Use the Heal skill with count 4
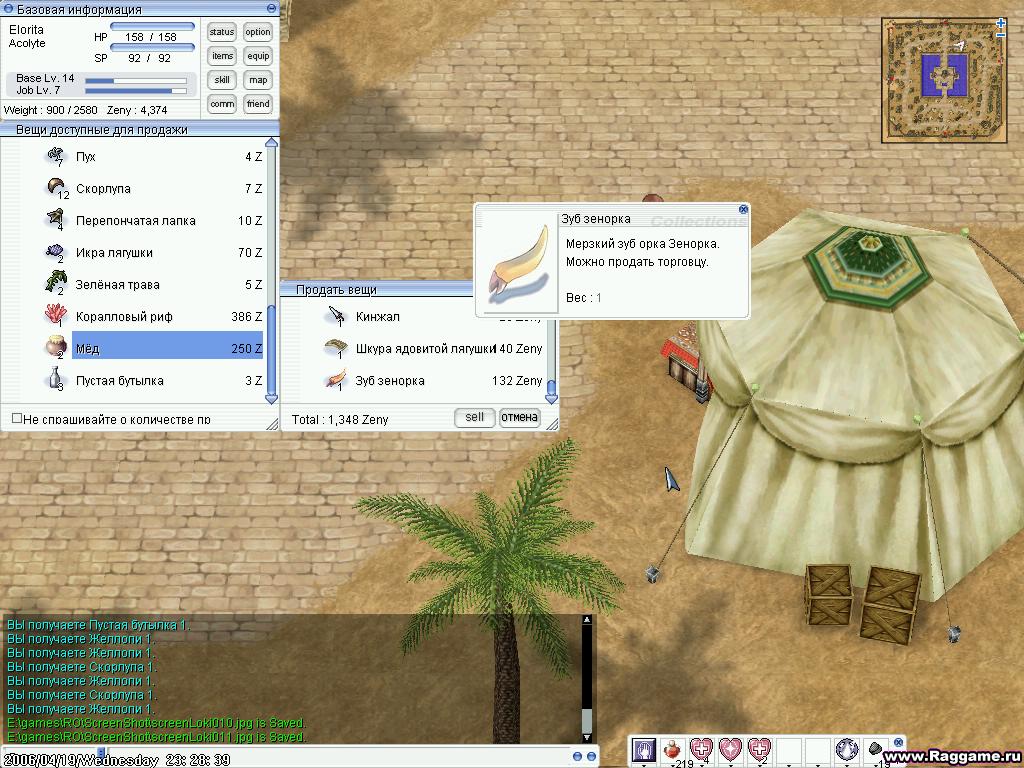Screen dimensions: 1024x768 point(701,750)
